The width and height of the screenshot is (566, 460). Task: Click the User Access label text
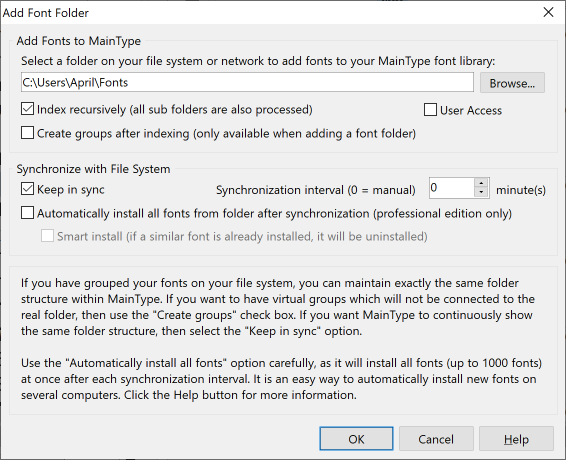tap(471, 110)
